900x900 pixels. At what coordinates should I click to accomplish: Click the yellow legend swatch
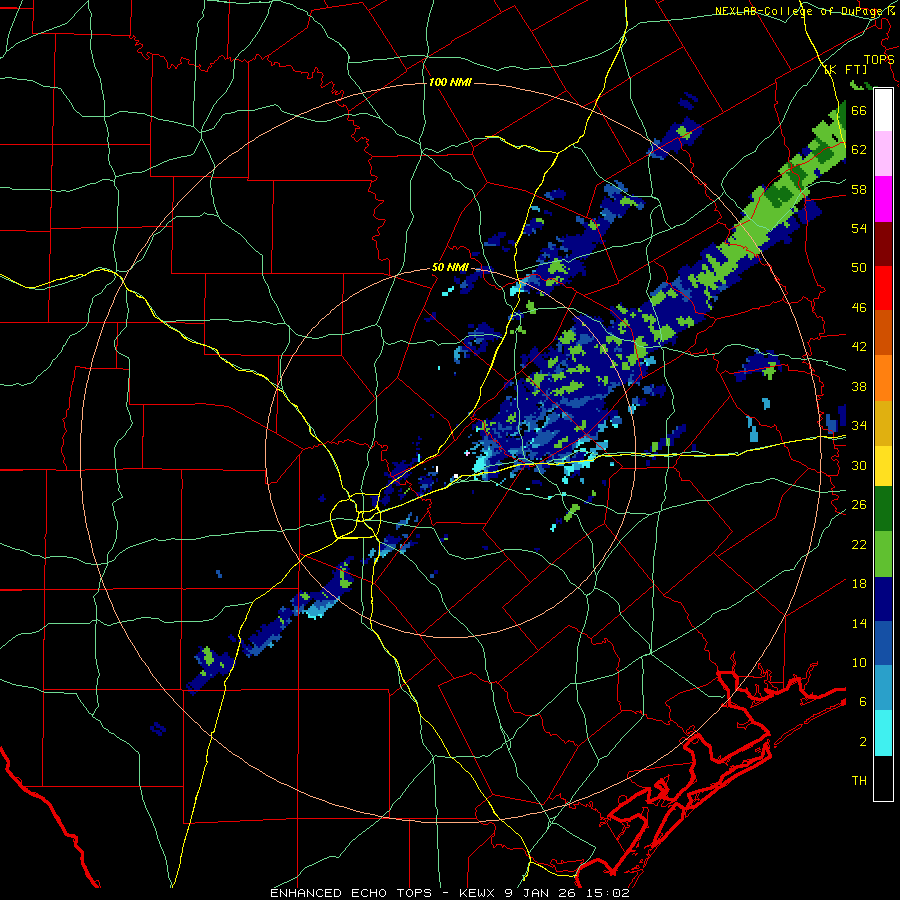(883, 465)
